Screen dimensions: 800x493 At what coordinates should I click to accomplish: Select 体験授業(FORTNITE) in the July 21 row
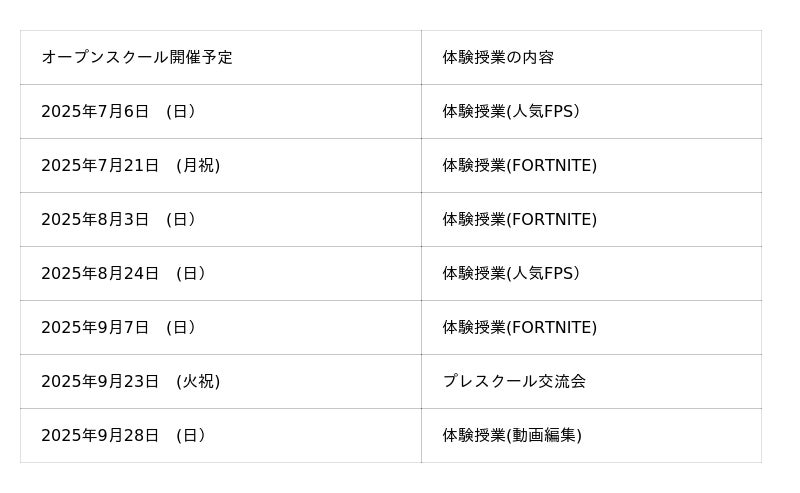[x=520, y=165]
